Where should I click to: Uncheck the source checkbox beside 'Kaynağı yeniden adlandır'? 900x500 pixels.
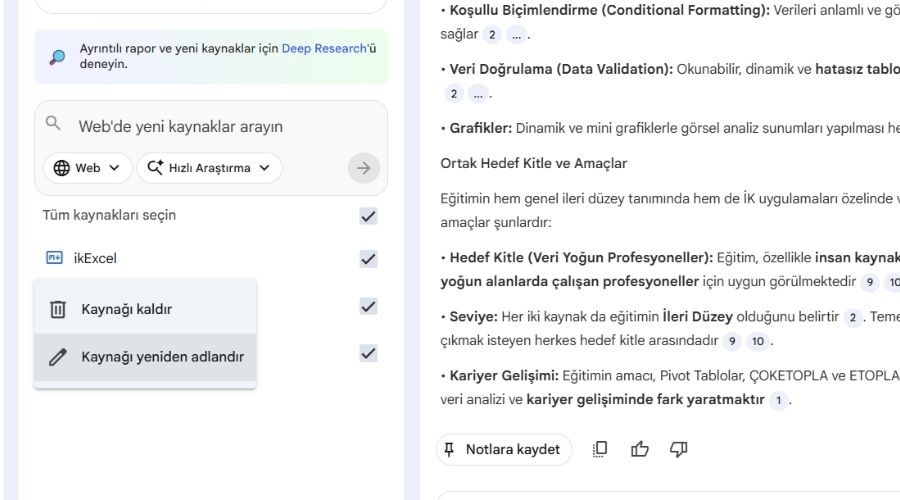368,352
